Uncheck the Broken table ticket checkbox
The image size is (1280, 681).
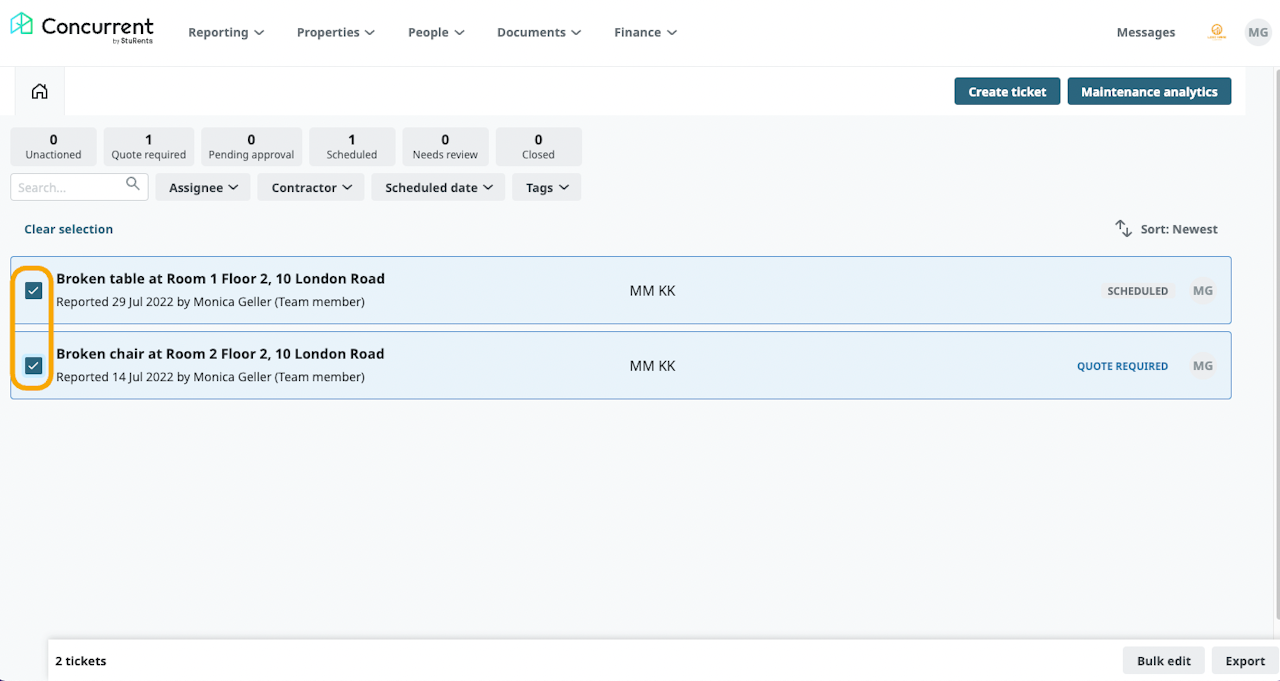pos(34,291)
